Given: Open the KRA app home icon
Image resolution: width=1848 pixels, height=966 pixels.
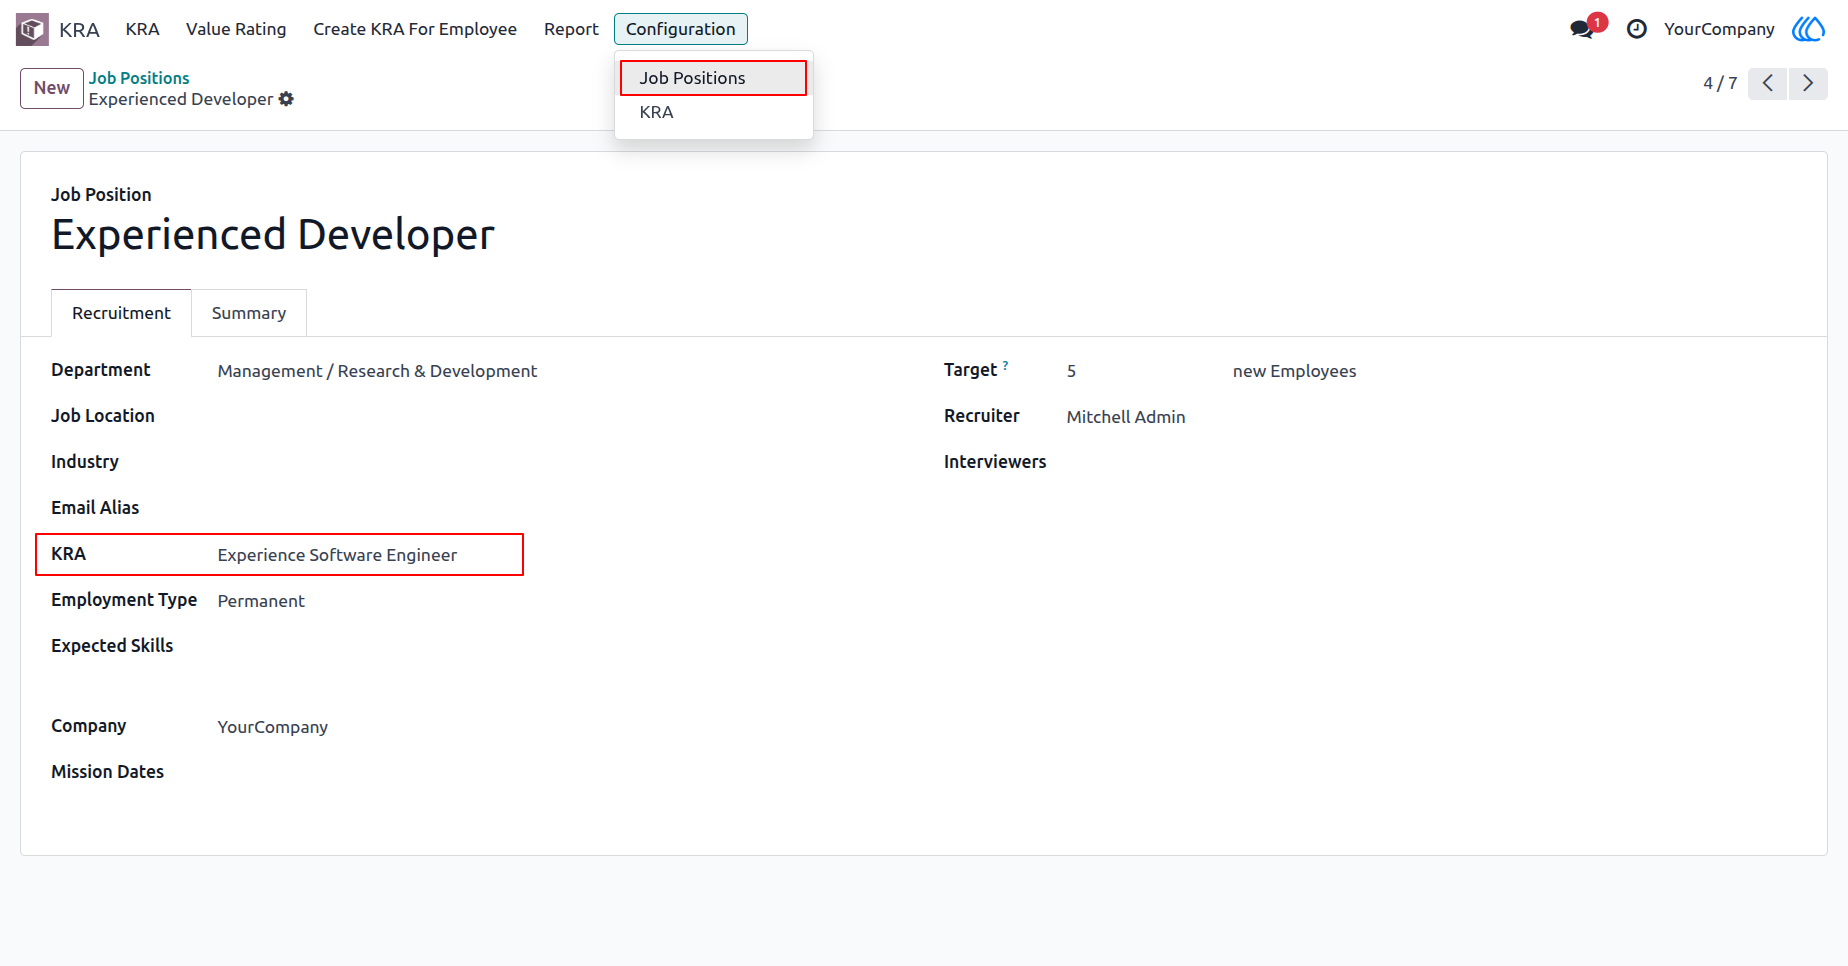Looking at the screenshot, I should 32,29.
